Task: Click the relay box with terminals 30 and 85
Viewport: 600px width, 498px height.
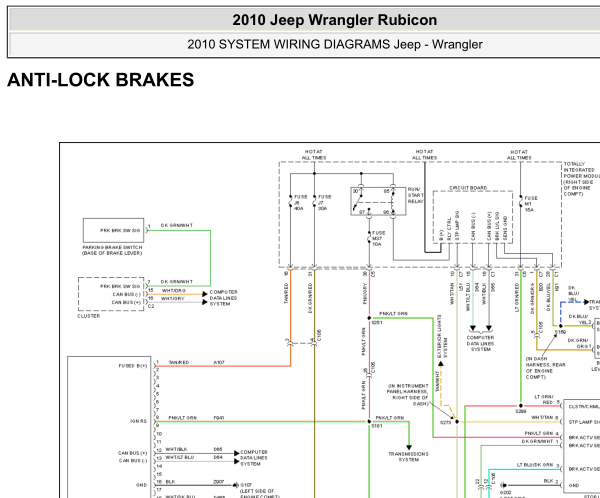Action: pyautogui.click(x=378, y=201)
